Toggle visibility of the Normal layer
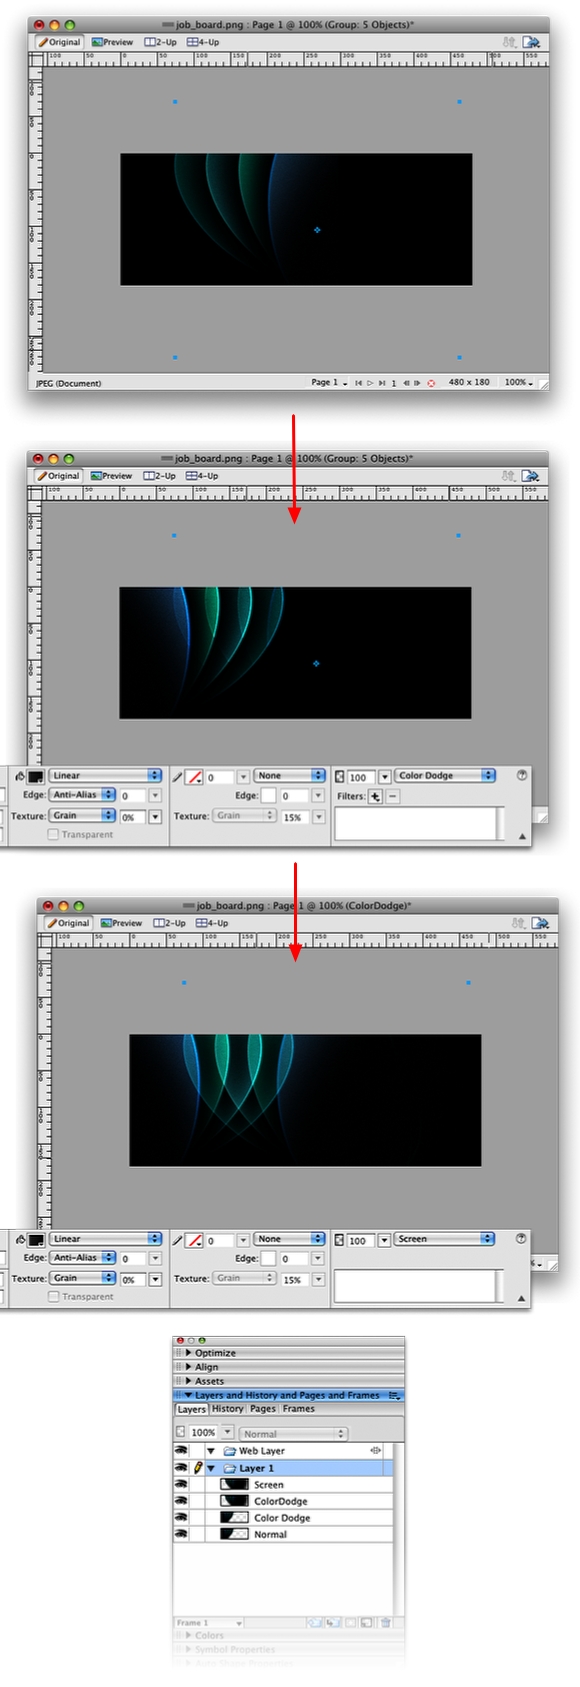Image resolution: width=580 pixels, height=1687 pixels. point(181,1534)
